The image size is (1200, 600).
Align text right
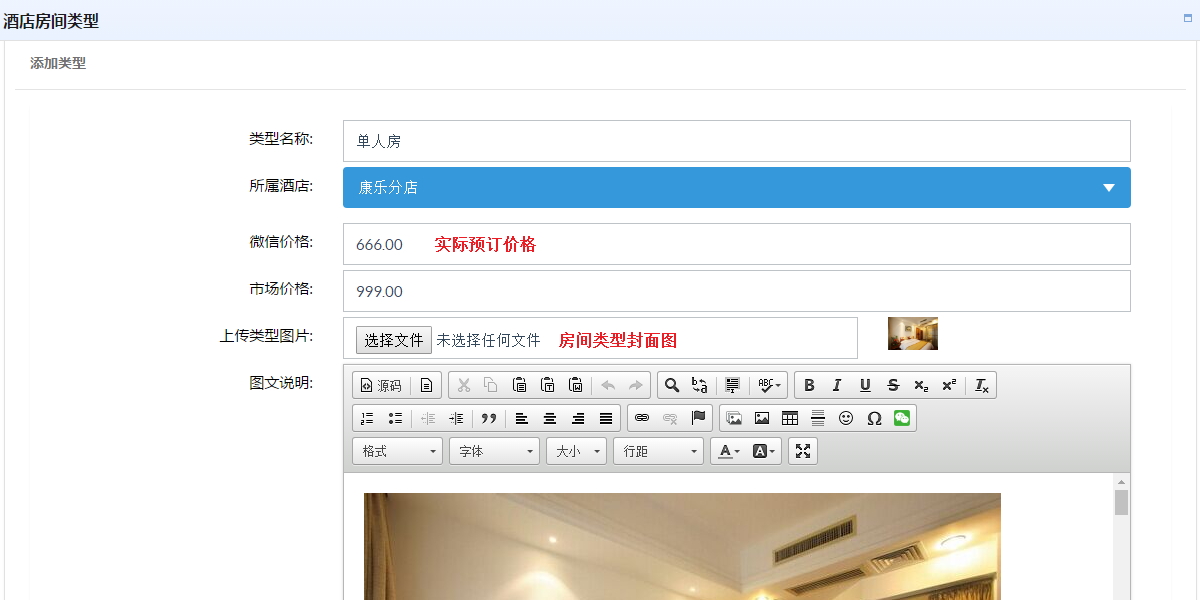[577, 418]
